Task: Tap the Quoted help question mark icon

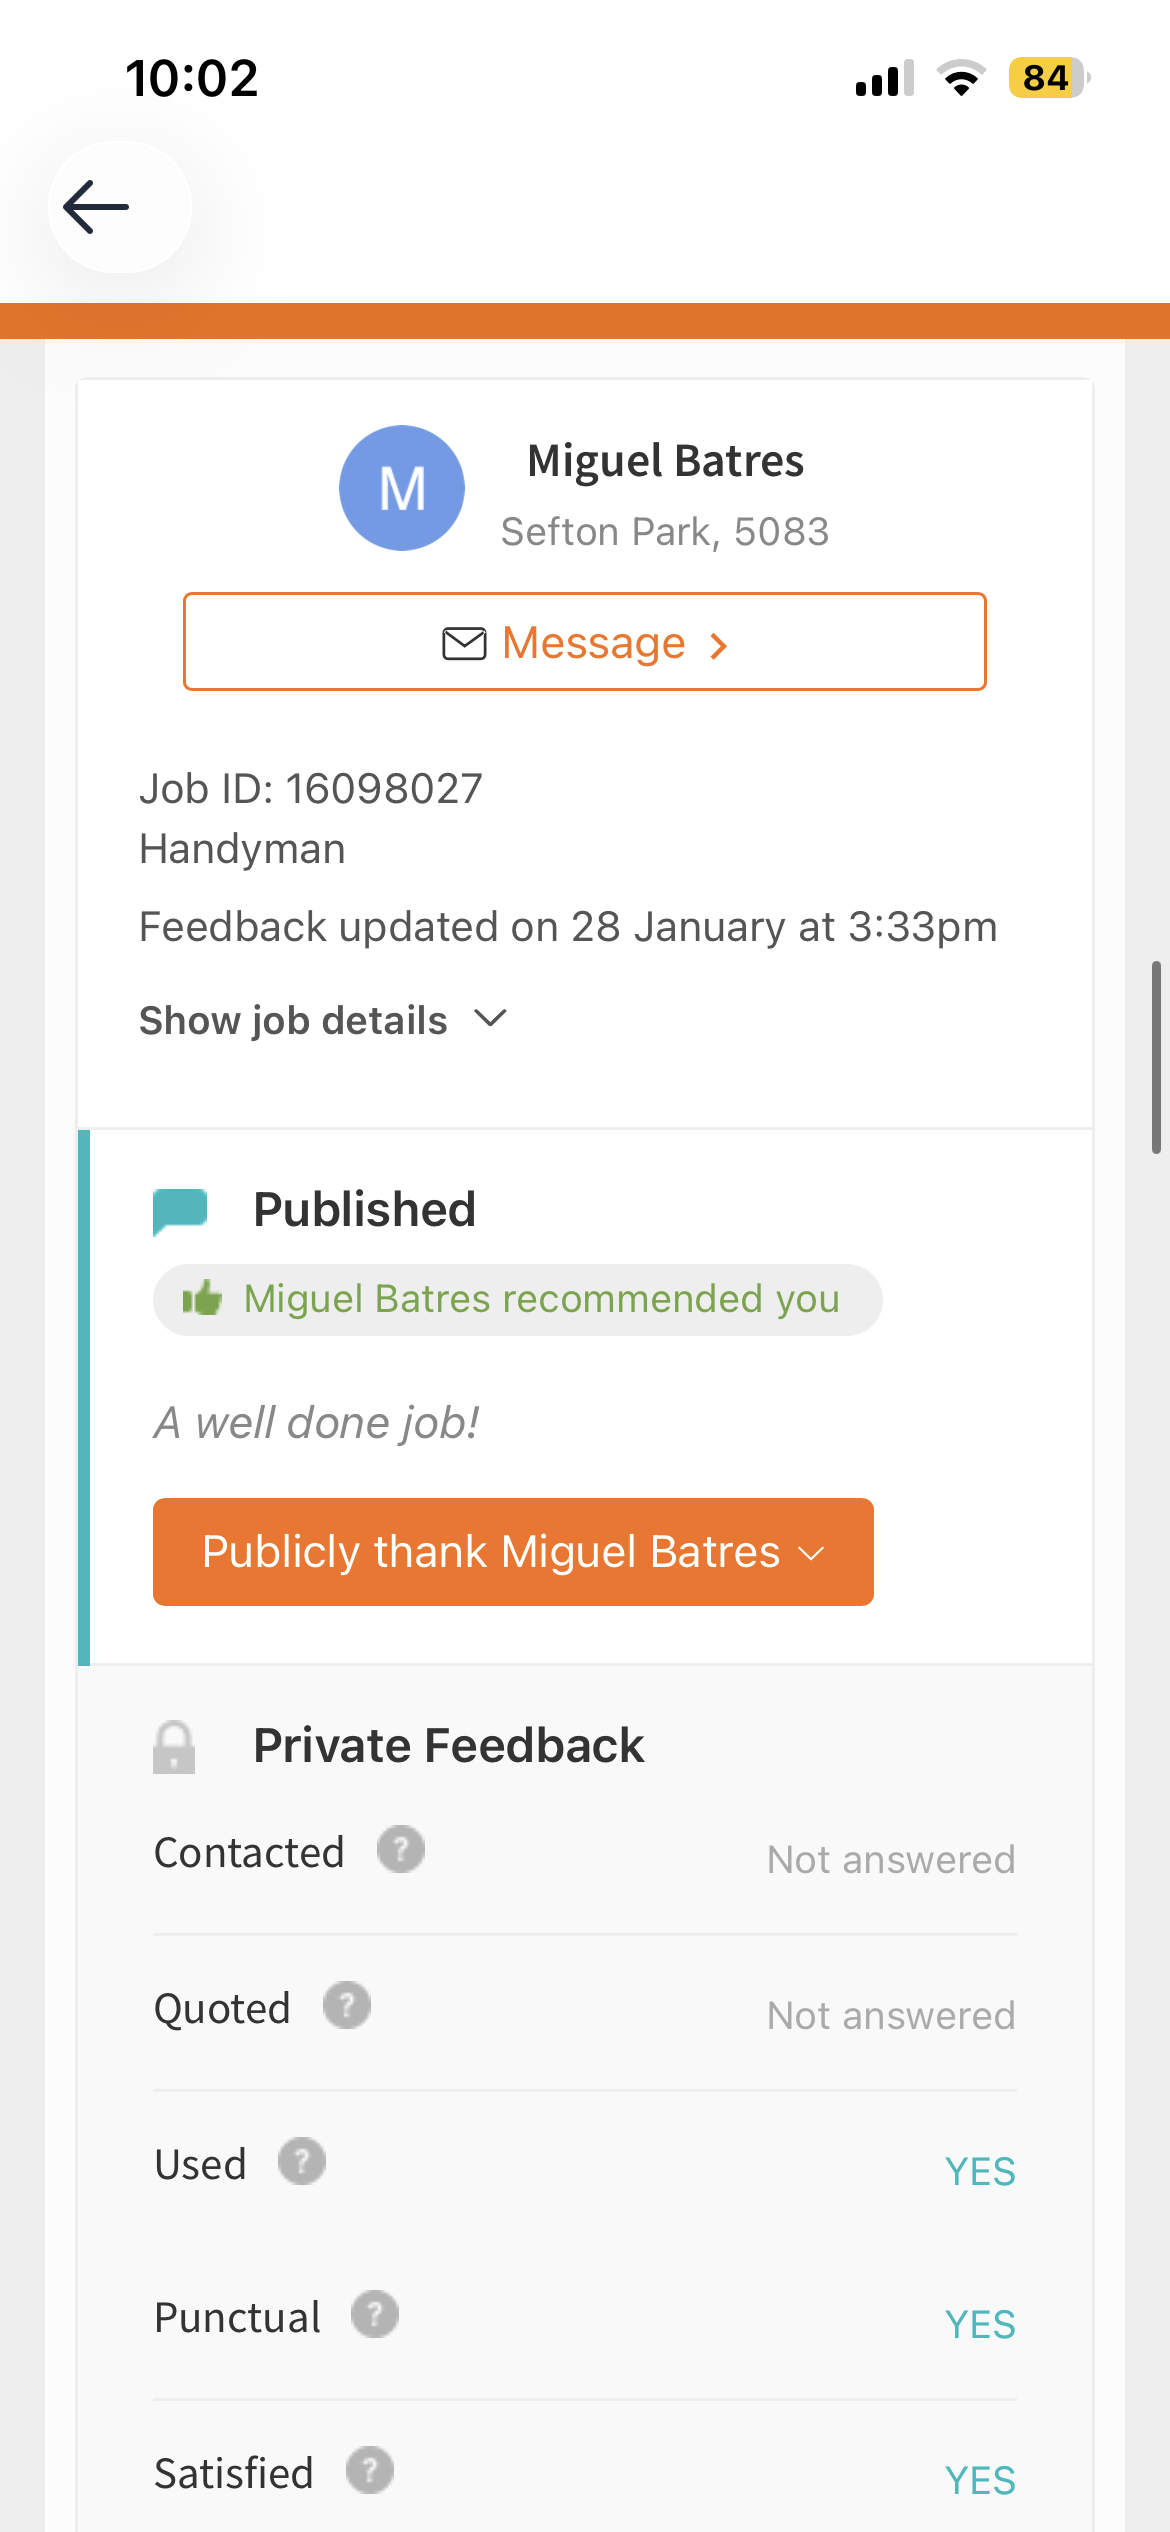Action: click(347, 2006)
